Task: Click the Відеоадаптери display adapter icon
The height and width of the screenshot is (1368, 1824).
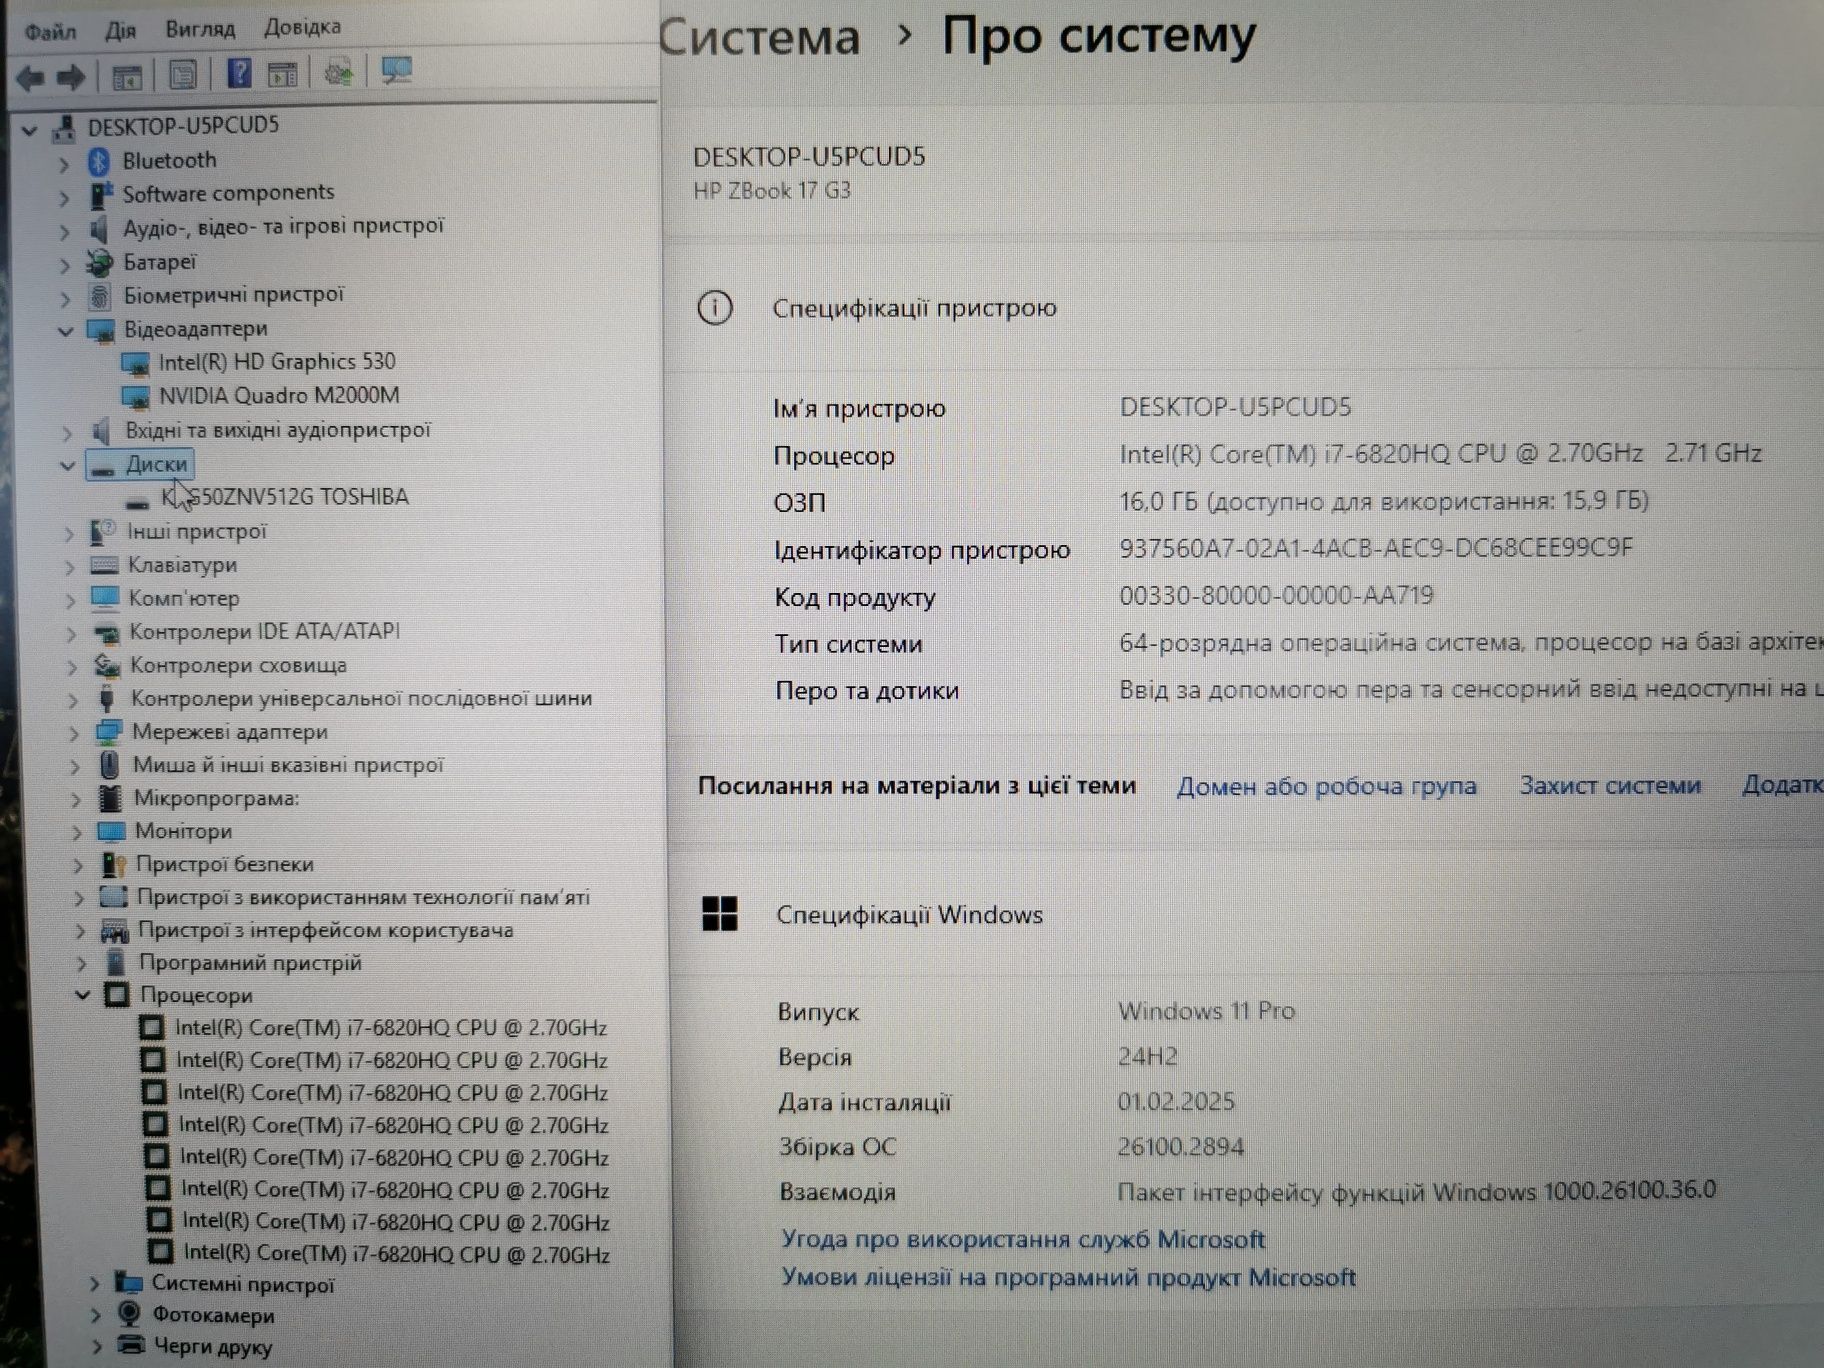Action: 101,330
